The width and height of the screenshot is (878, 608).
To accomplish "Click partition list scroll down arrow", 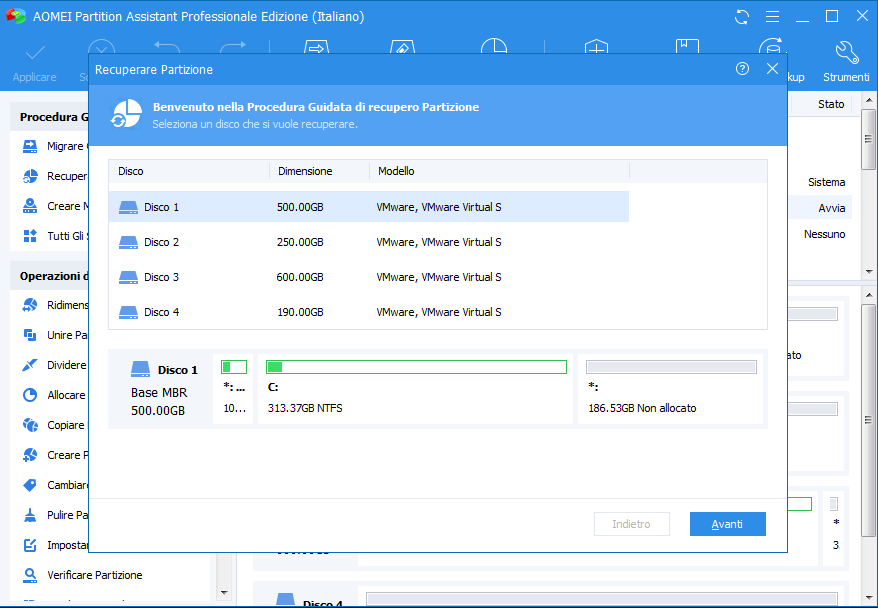I will pyautogui.click(x=868, y=272).
